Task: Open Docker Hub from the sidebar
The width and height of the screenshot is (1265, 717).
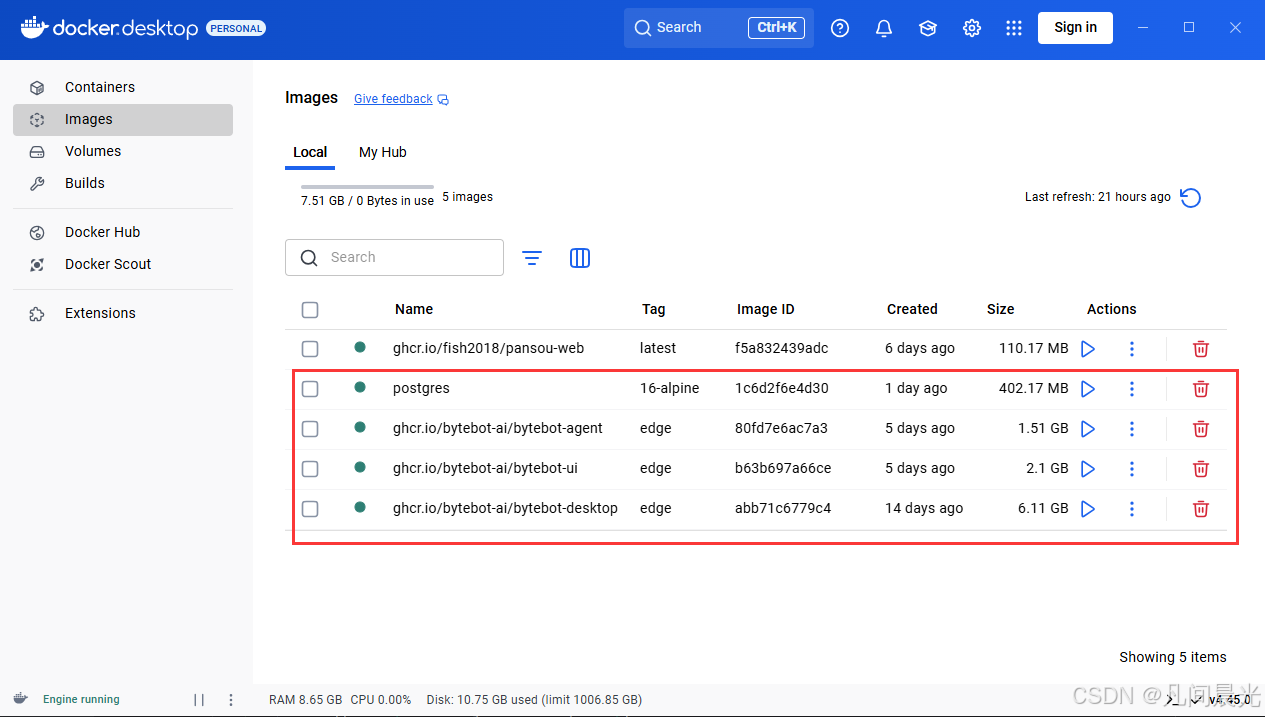Action: point(103,231)
